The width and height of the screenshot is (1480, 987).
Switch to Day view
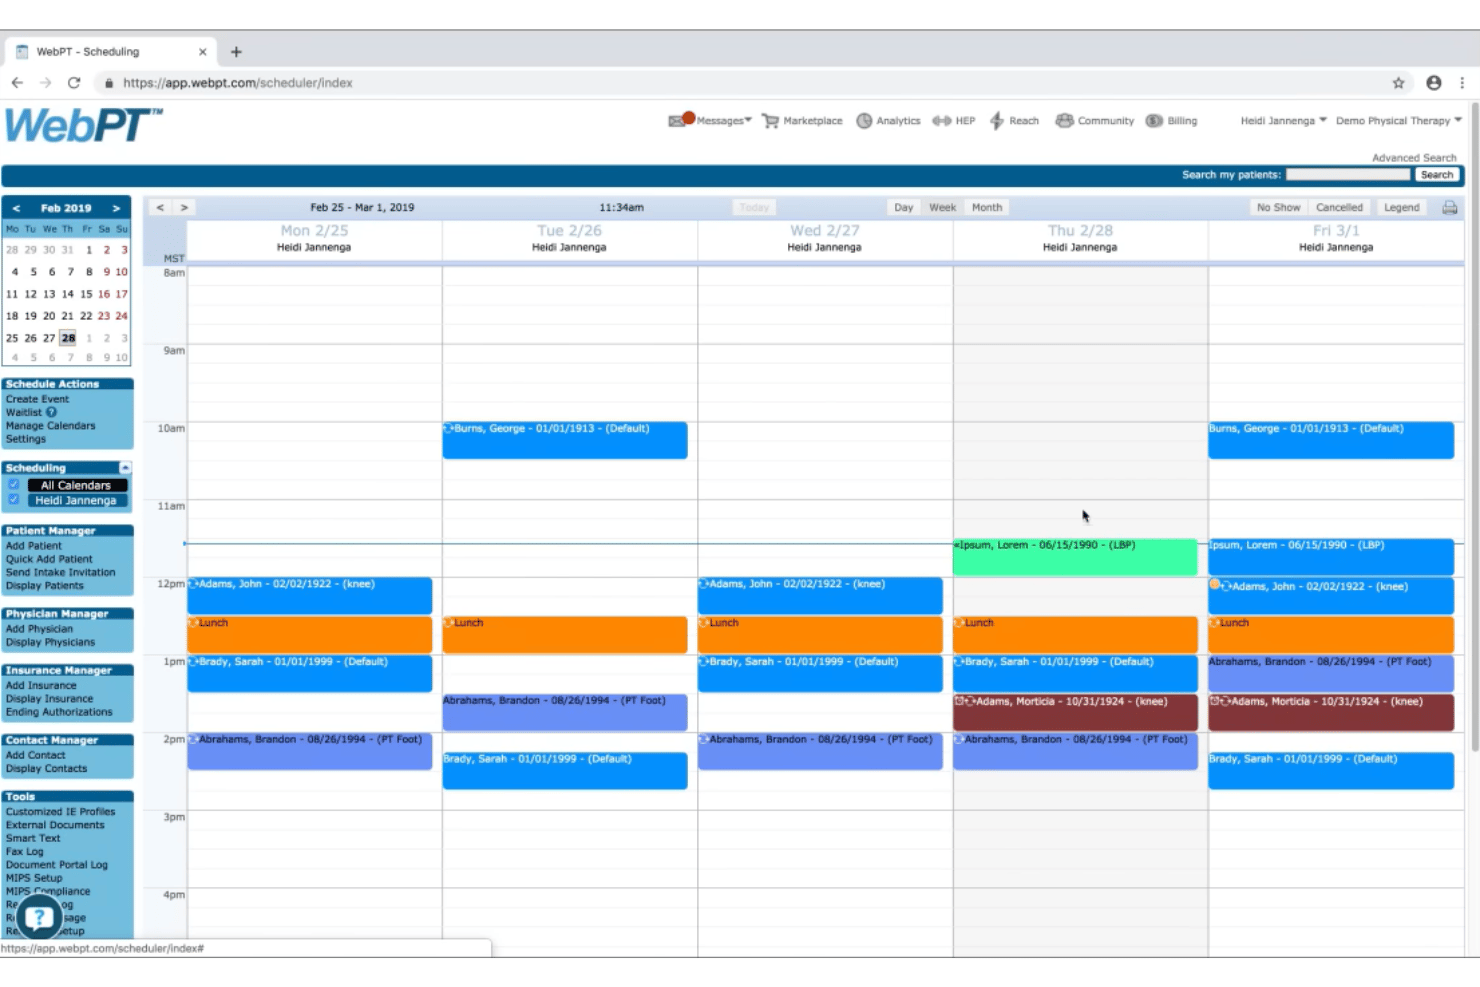(904, 207)
